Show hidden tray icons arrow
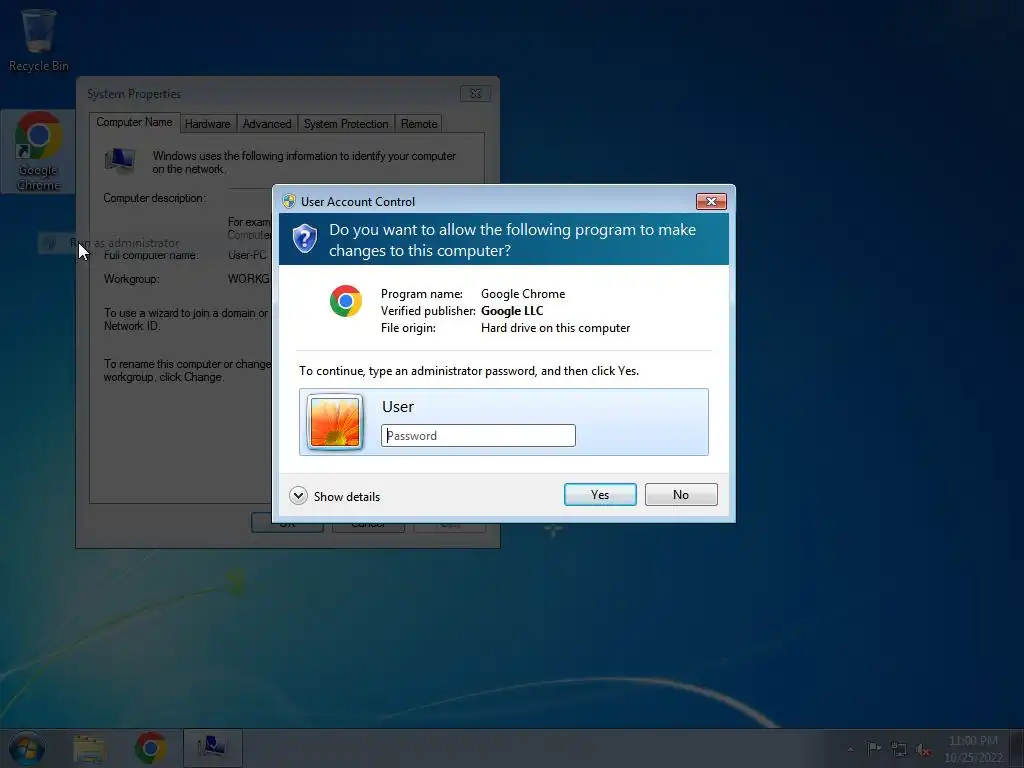The image size is (1024, 768). [850, 749]
